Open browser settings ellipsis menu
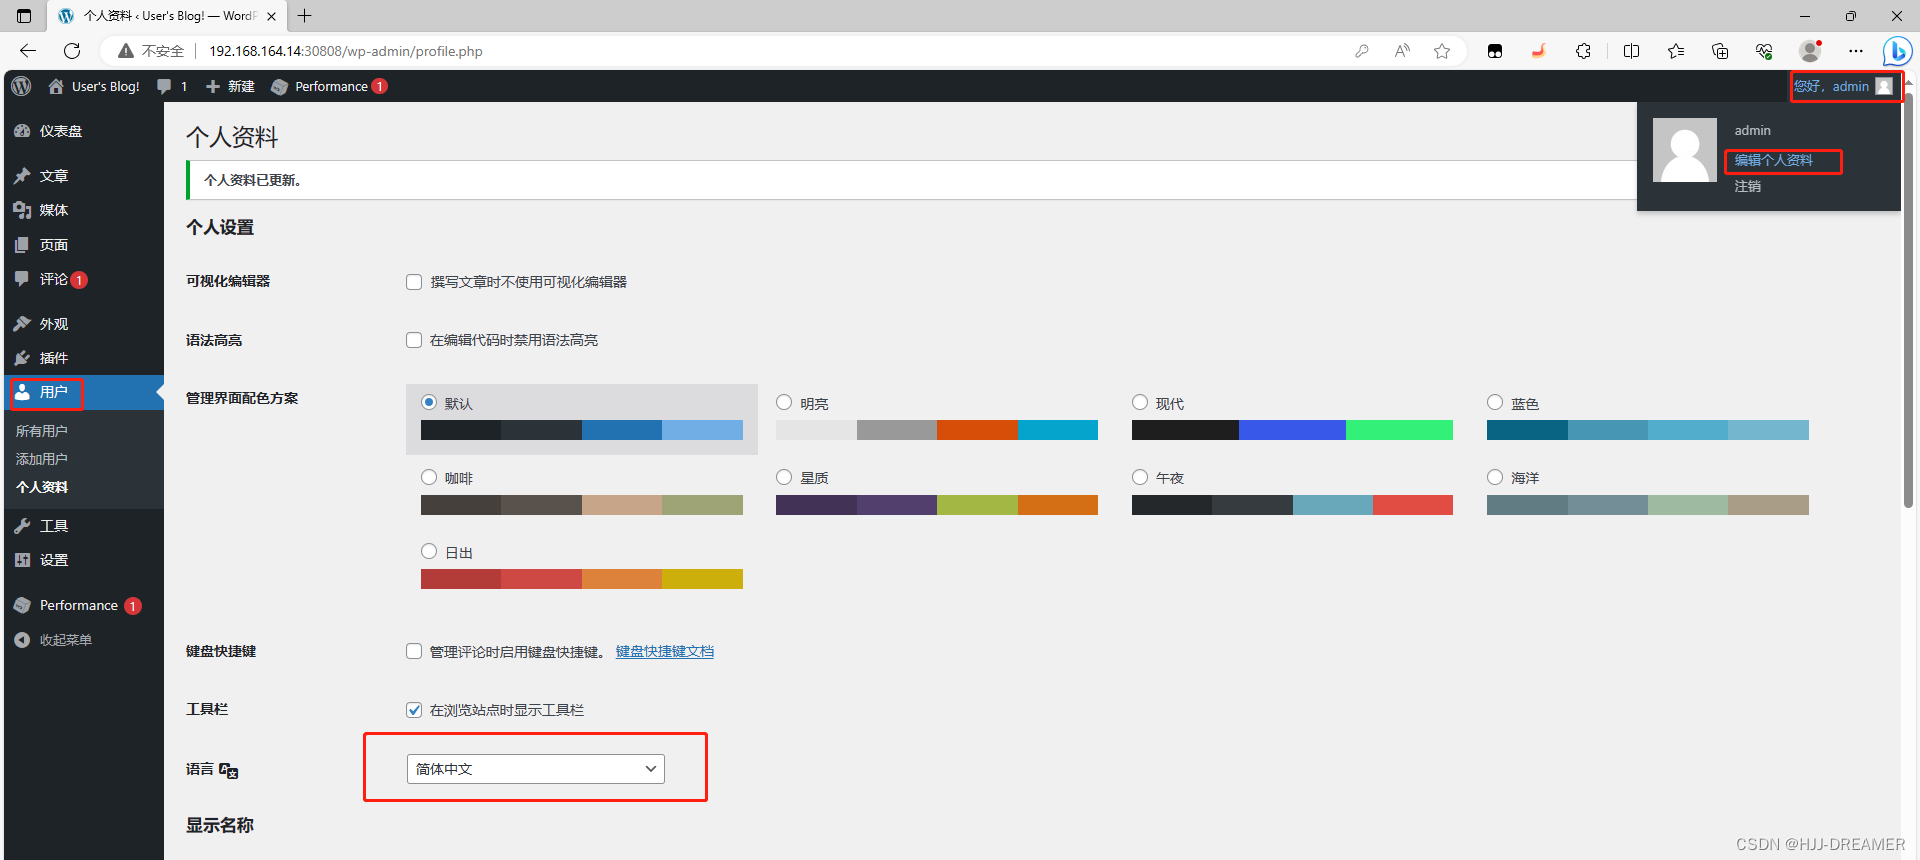The height and width of the screenshot is (860, 1920). pos(1856,51)
